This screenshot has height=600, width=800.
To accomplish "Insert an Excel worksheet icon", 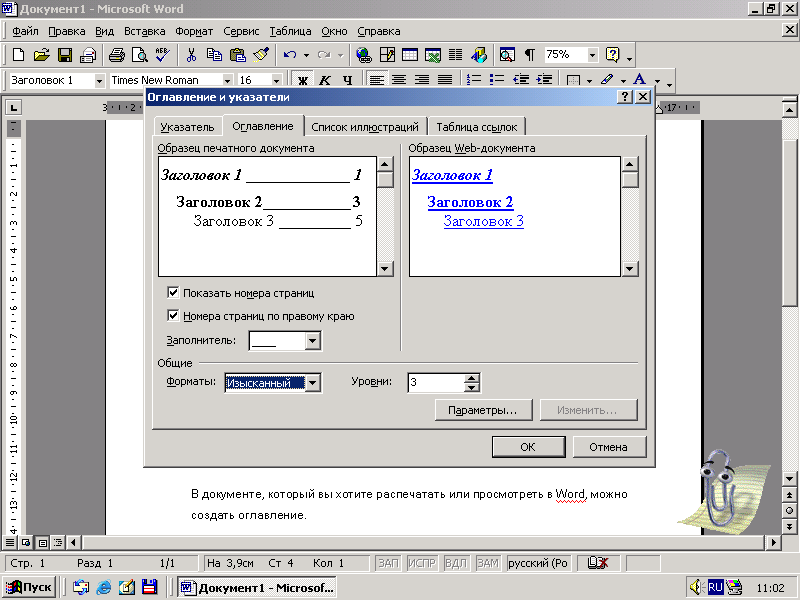I will coord(433,55).
